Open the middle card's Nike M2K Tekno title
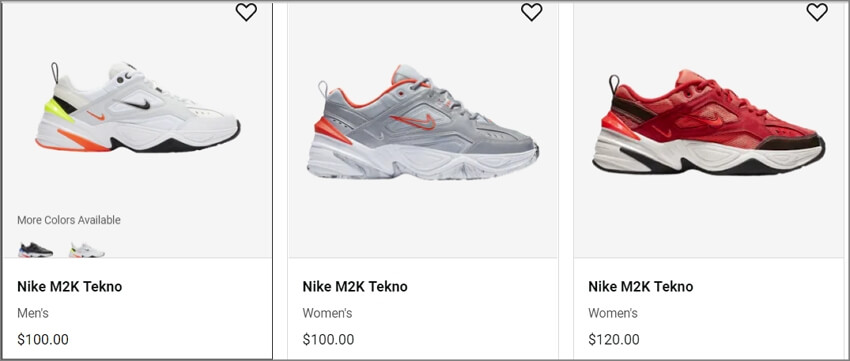Viewport: 850px width, 361px height. (x=355, y=286)
